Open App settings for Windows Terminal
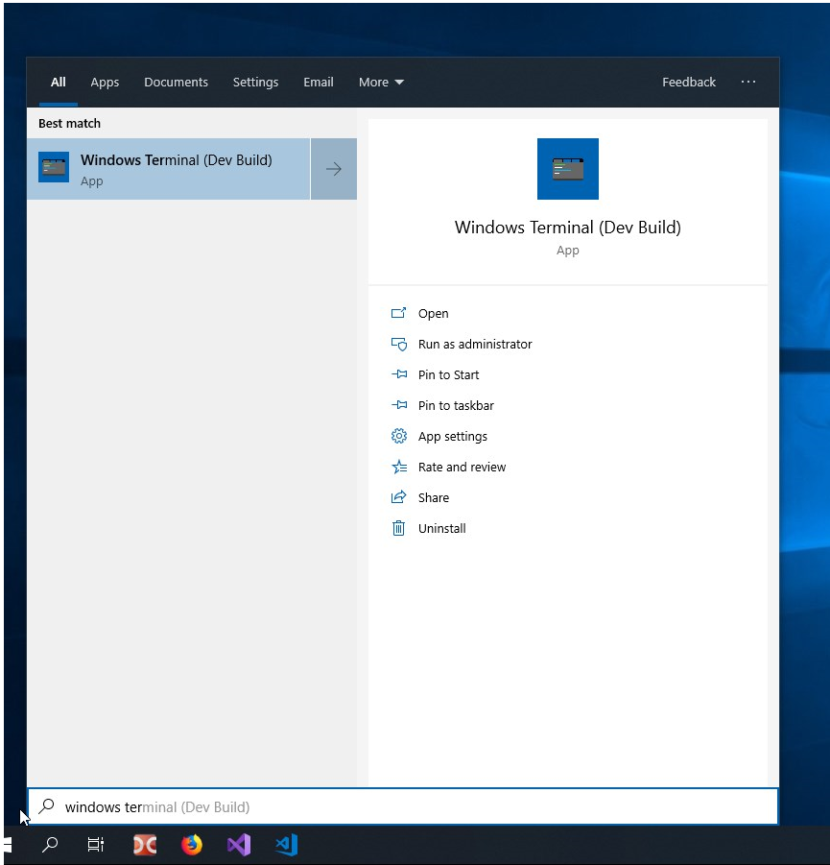The image size is (830, 865). [x=452, y=436]
